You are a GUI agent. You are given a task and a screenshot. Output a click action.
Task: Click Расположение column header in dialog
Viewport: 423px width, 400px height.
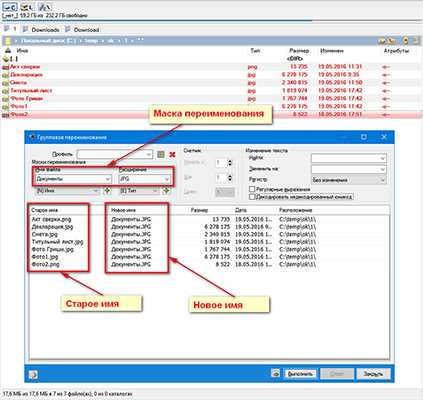295,210
